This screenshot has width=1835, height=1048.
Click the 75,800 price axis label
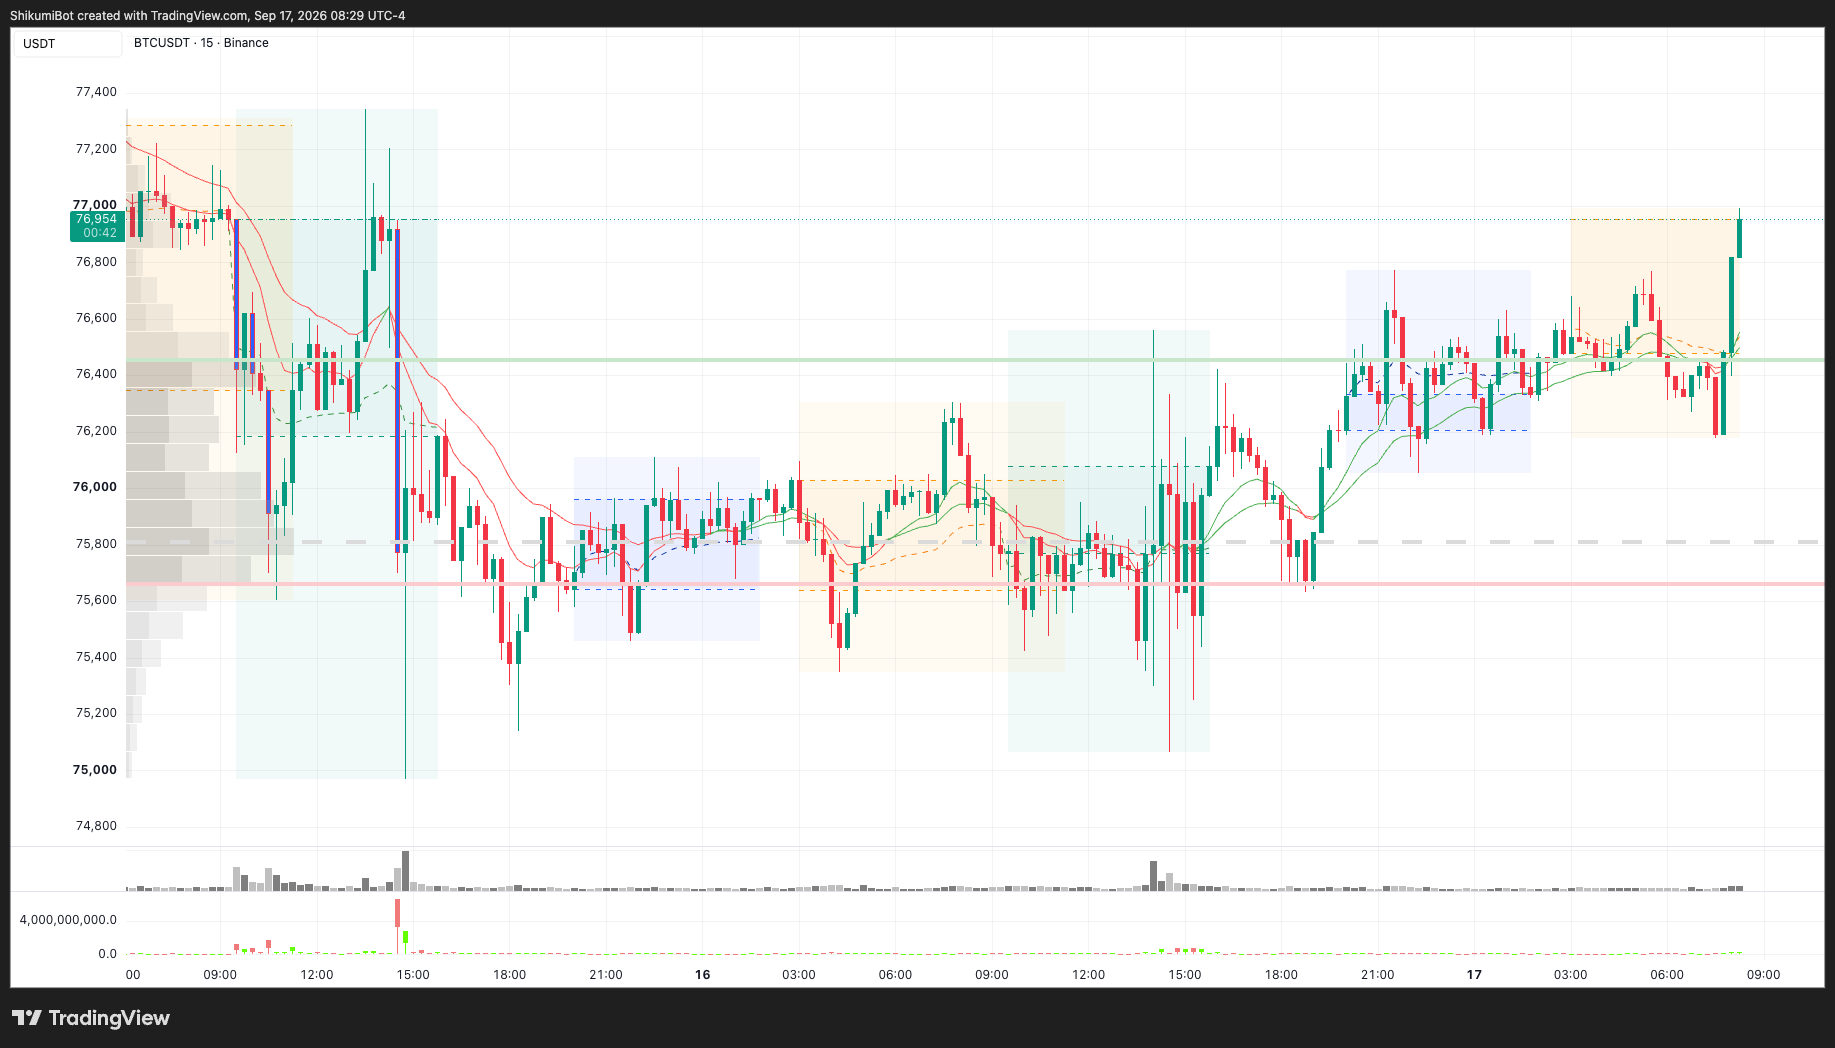pos(96,544)
